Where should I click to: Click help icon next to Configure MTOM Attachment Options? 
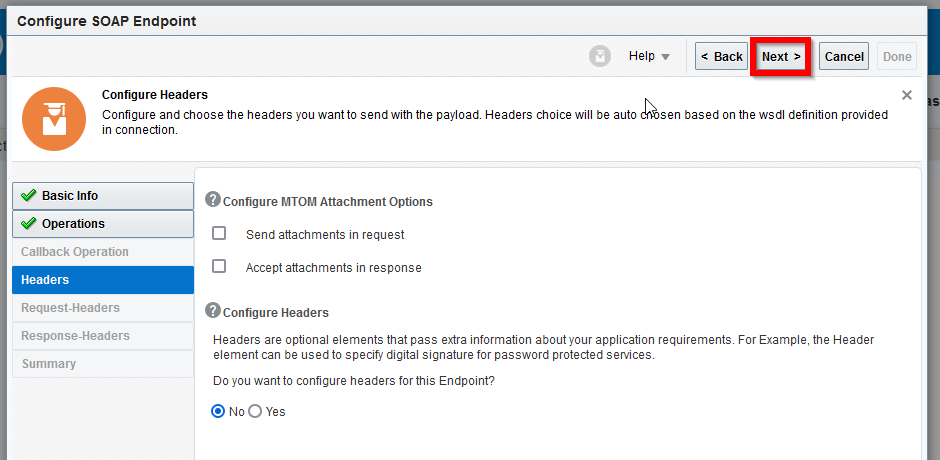[x=213, y=200]
